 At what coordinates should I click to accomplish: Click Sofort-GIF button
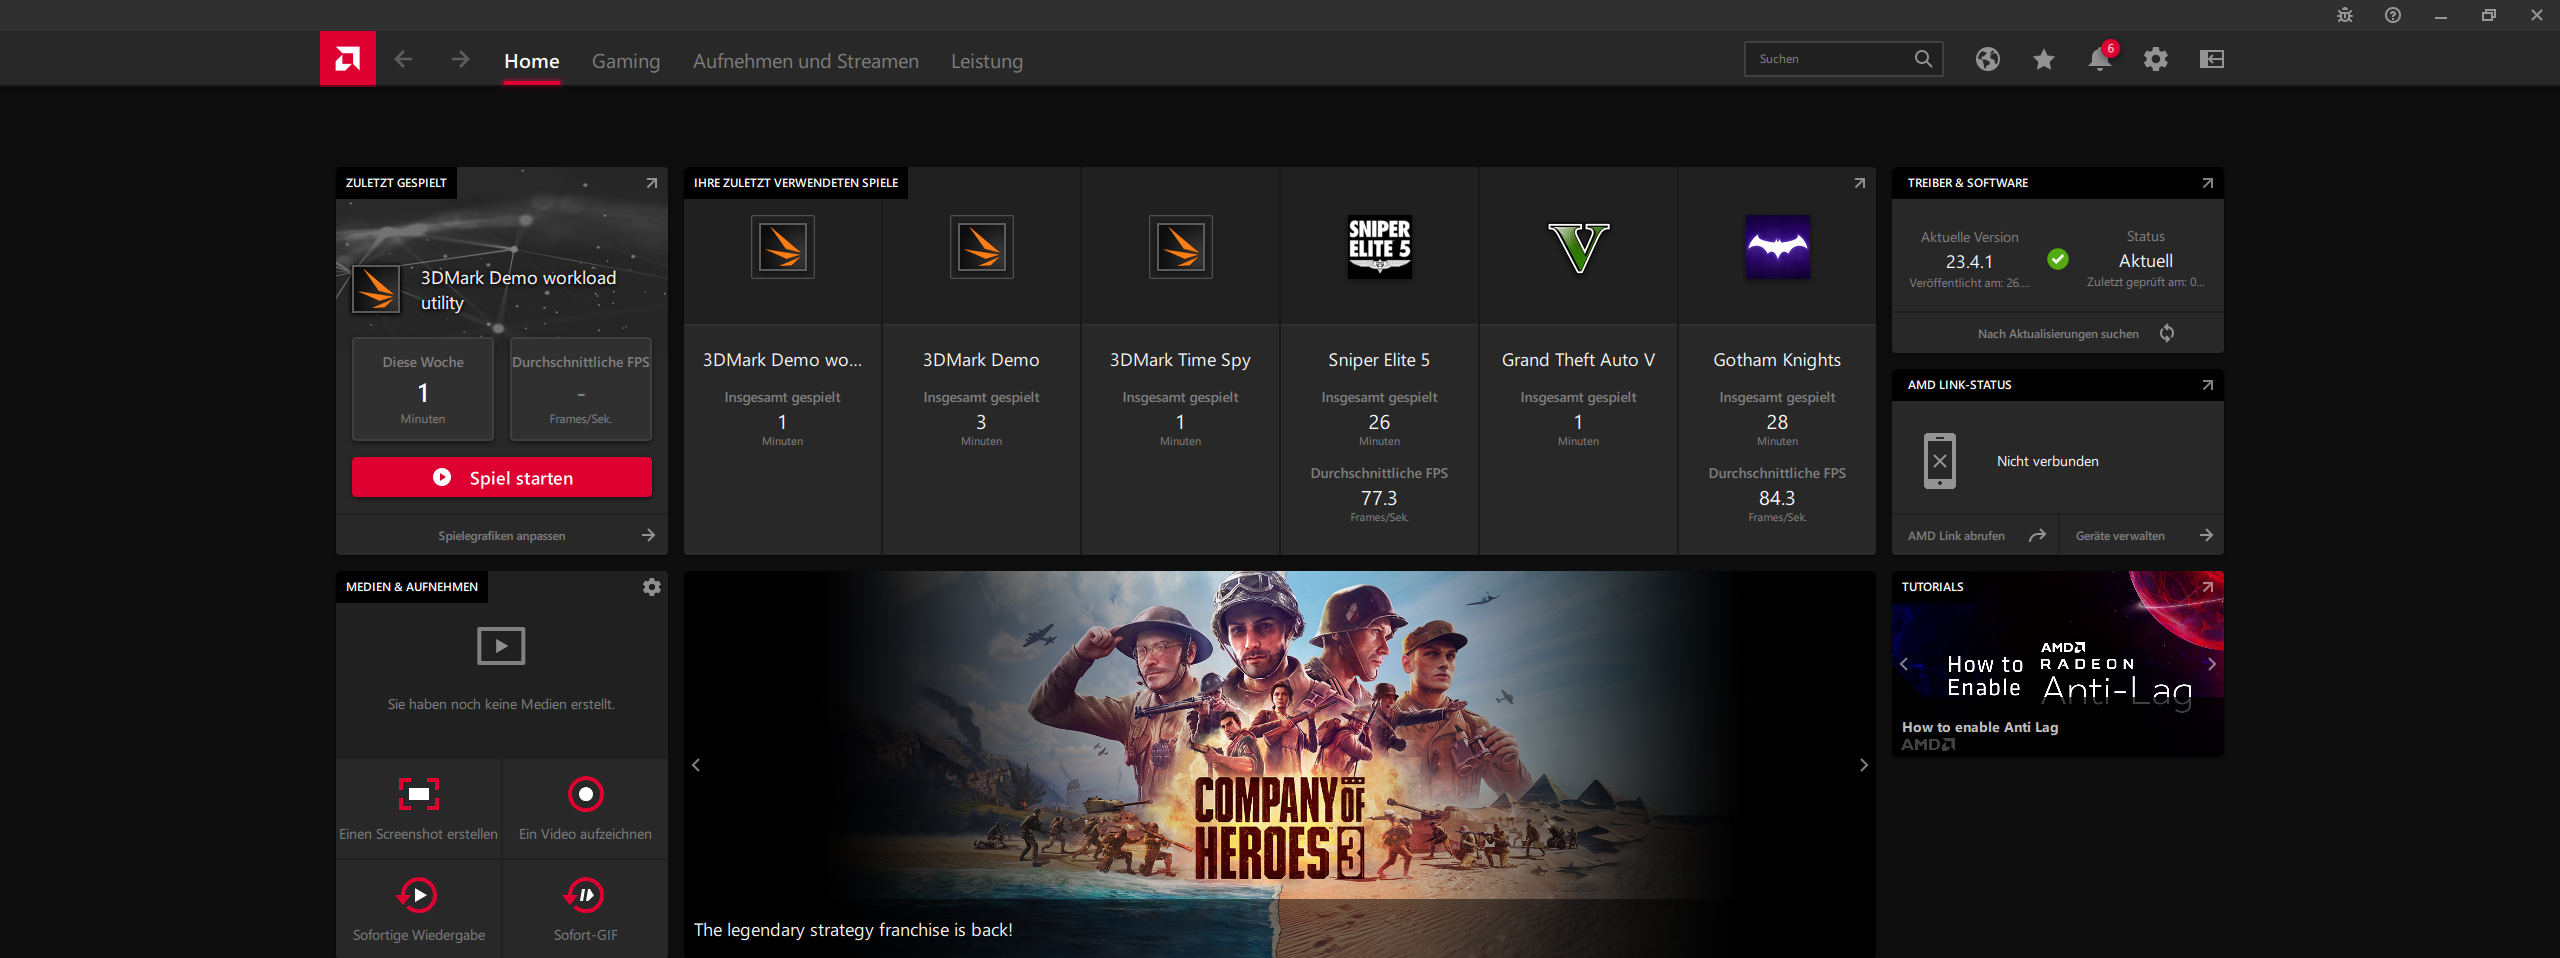pyautogui.click(x=585, y=909)
